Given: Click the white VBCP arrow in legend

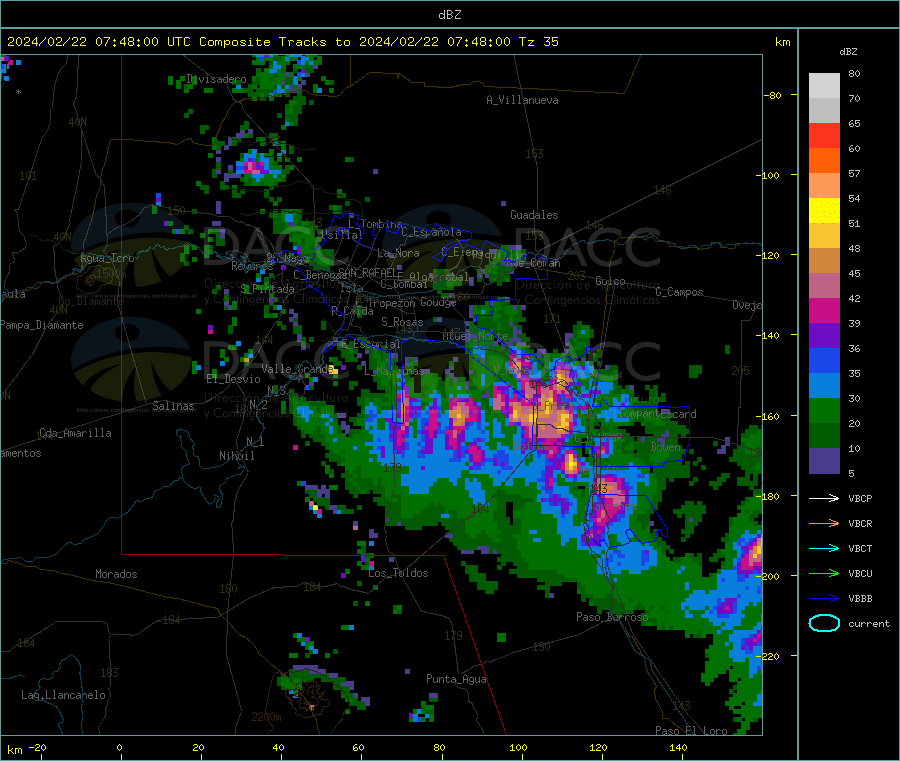Looking at the screenshot, I should pyautogui.click(x=824, y=498).
